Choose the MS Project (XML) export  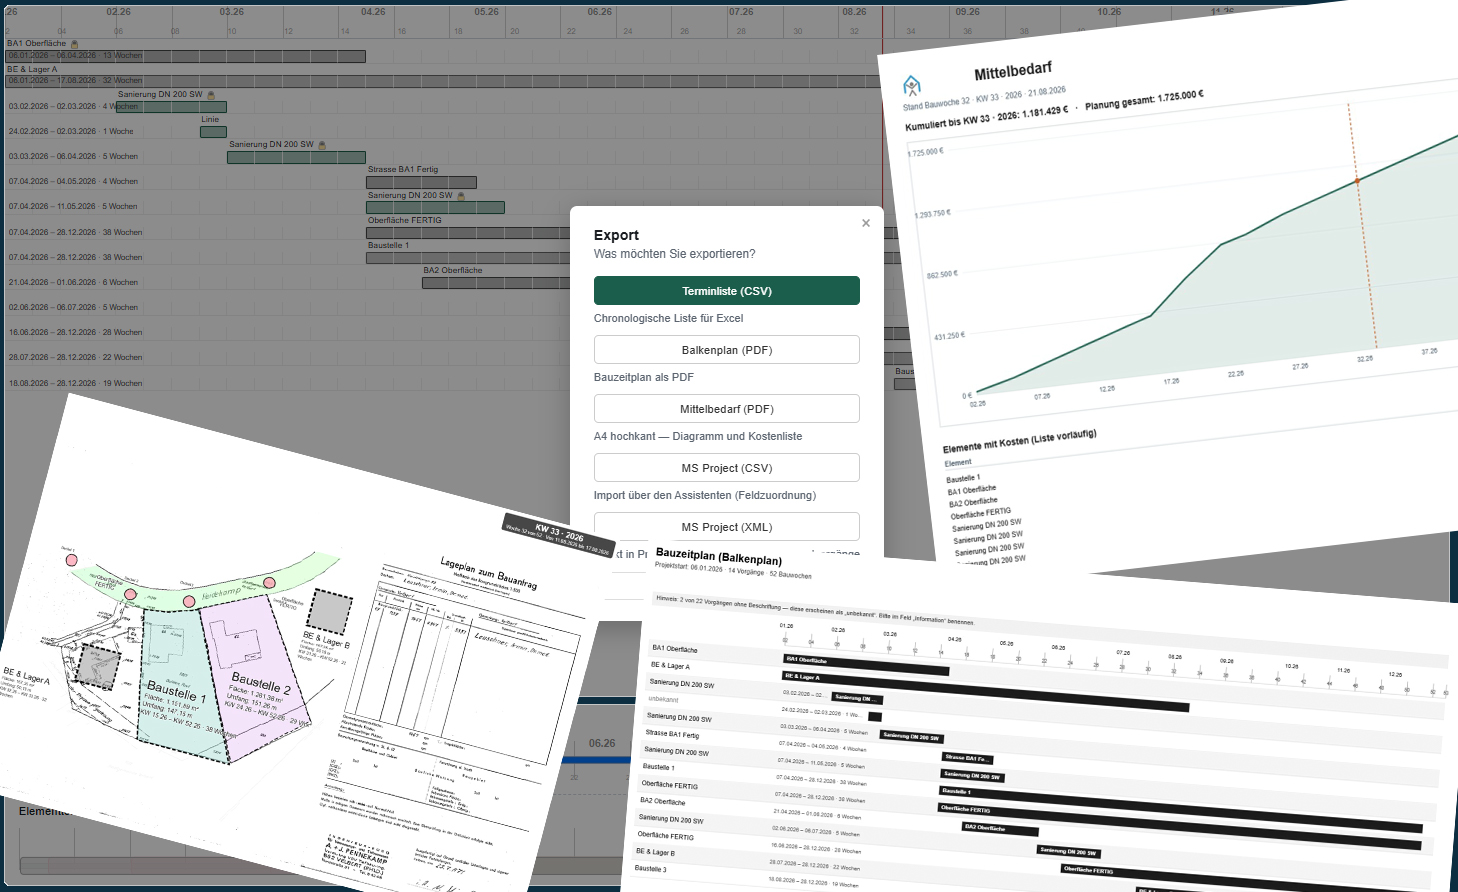pyautogui.click(x=727, y=527)
